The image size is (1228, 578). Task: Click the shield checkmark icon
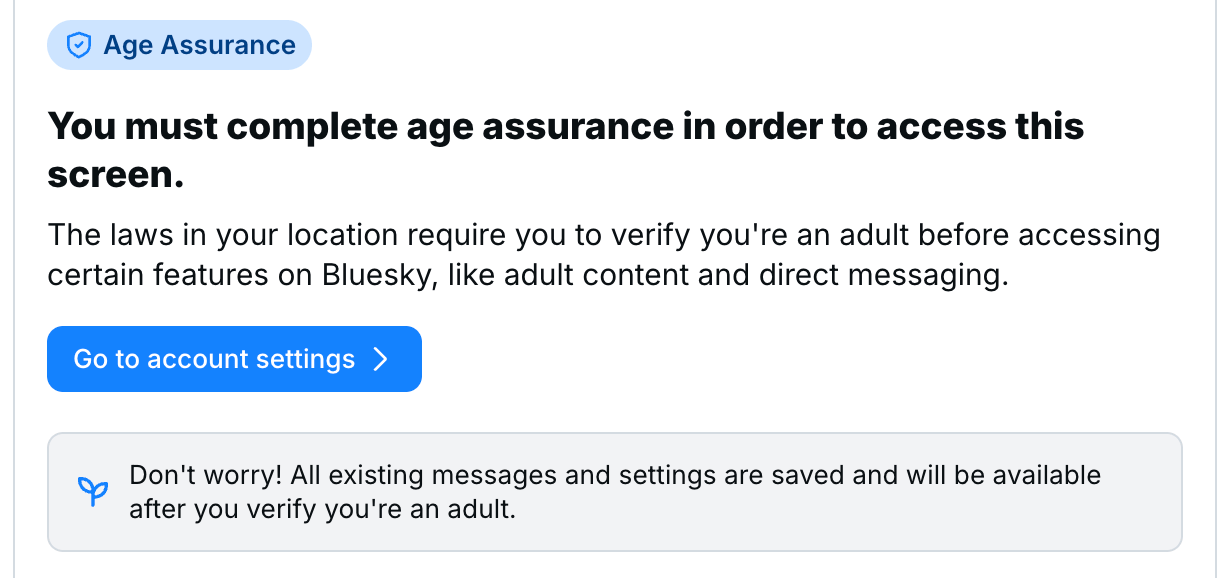tap(79, 46)
